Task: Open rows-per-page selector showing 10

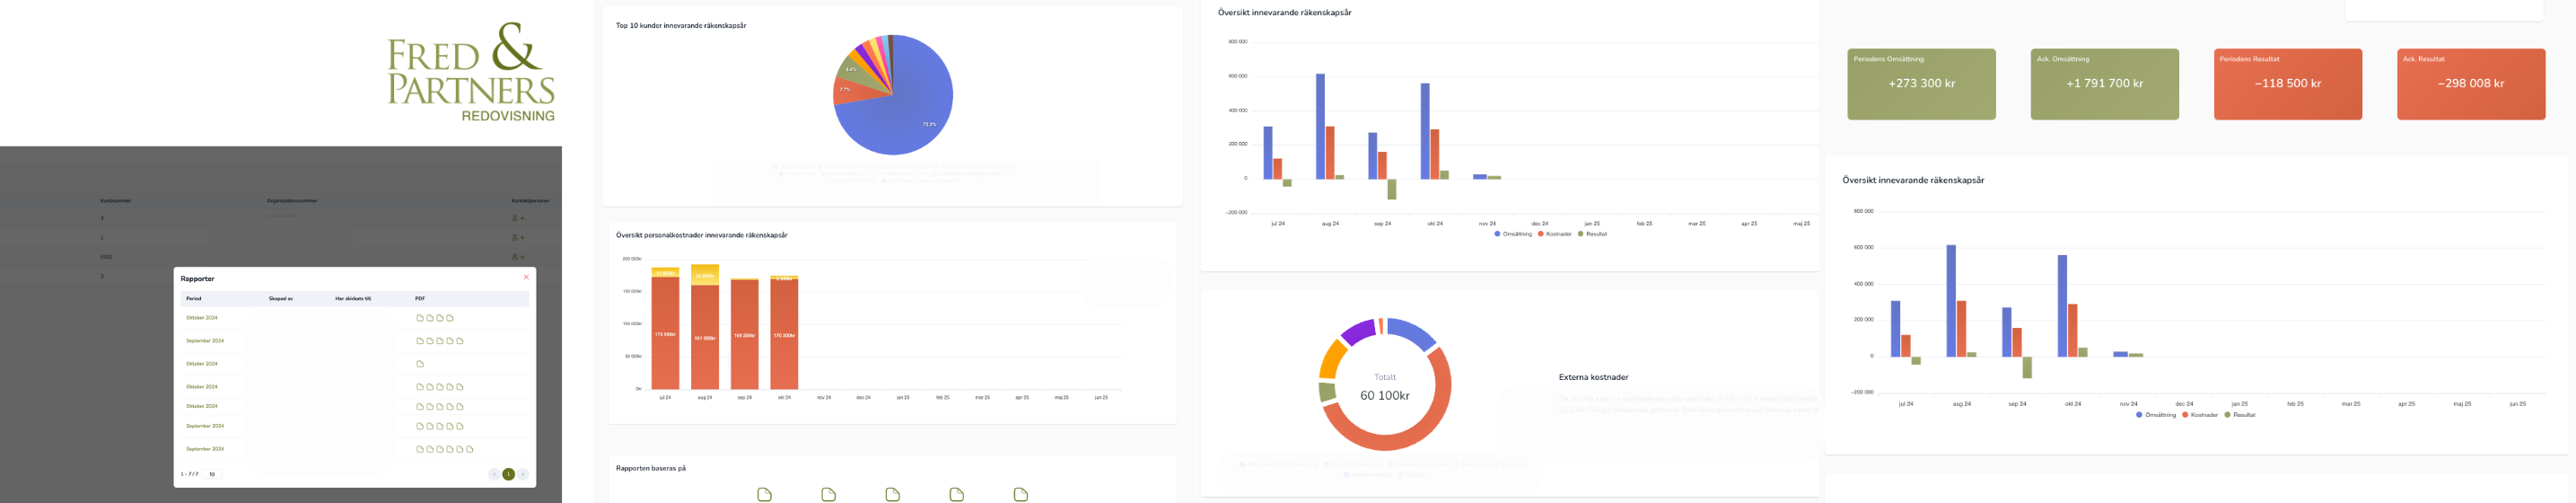Action: (212, 474)
